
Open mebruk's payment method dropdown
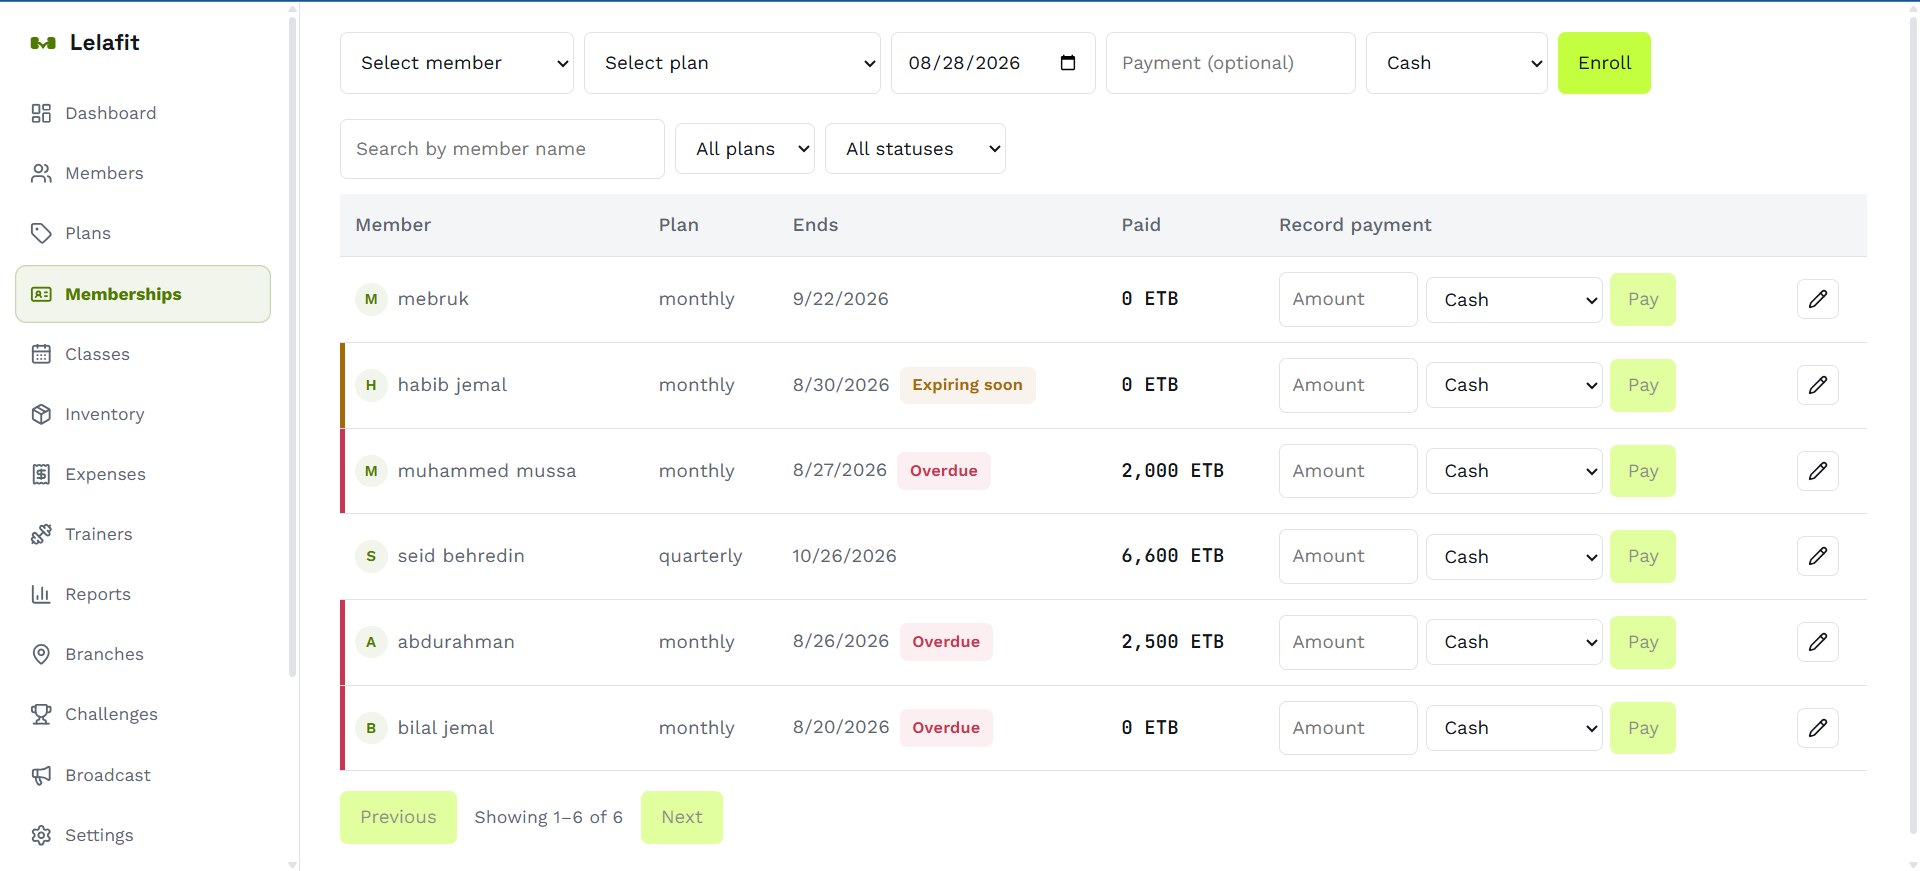coord(1515,300)
